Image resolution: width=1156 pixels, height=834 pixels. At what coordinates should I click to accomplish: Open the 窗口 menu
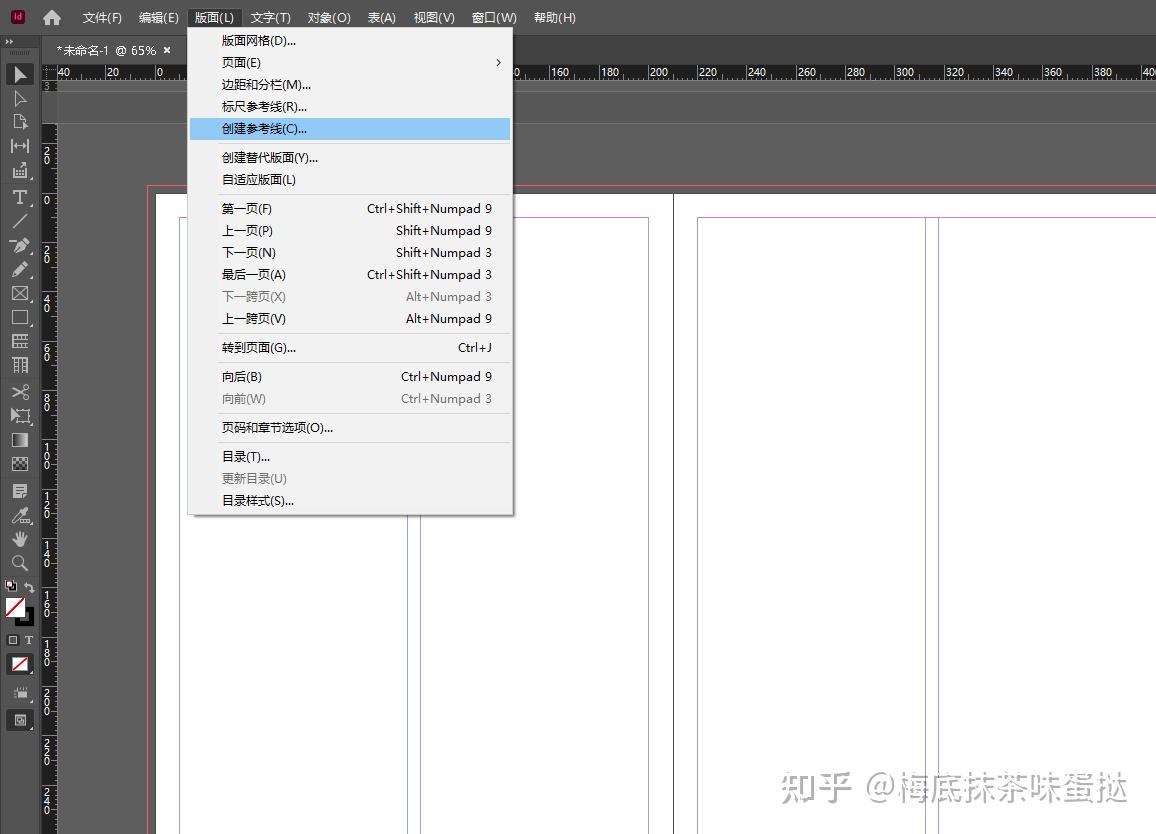[491, 17]
